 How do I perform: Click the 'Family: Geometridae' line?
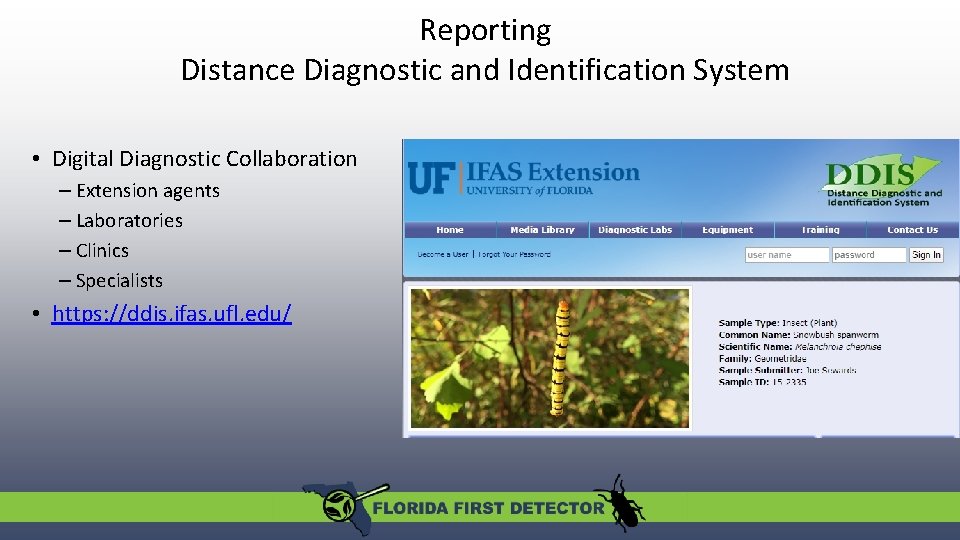(x=762, y=358)
